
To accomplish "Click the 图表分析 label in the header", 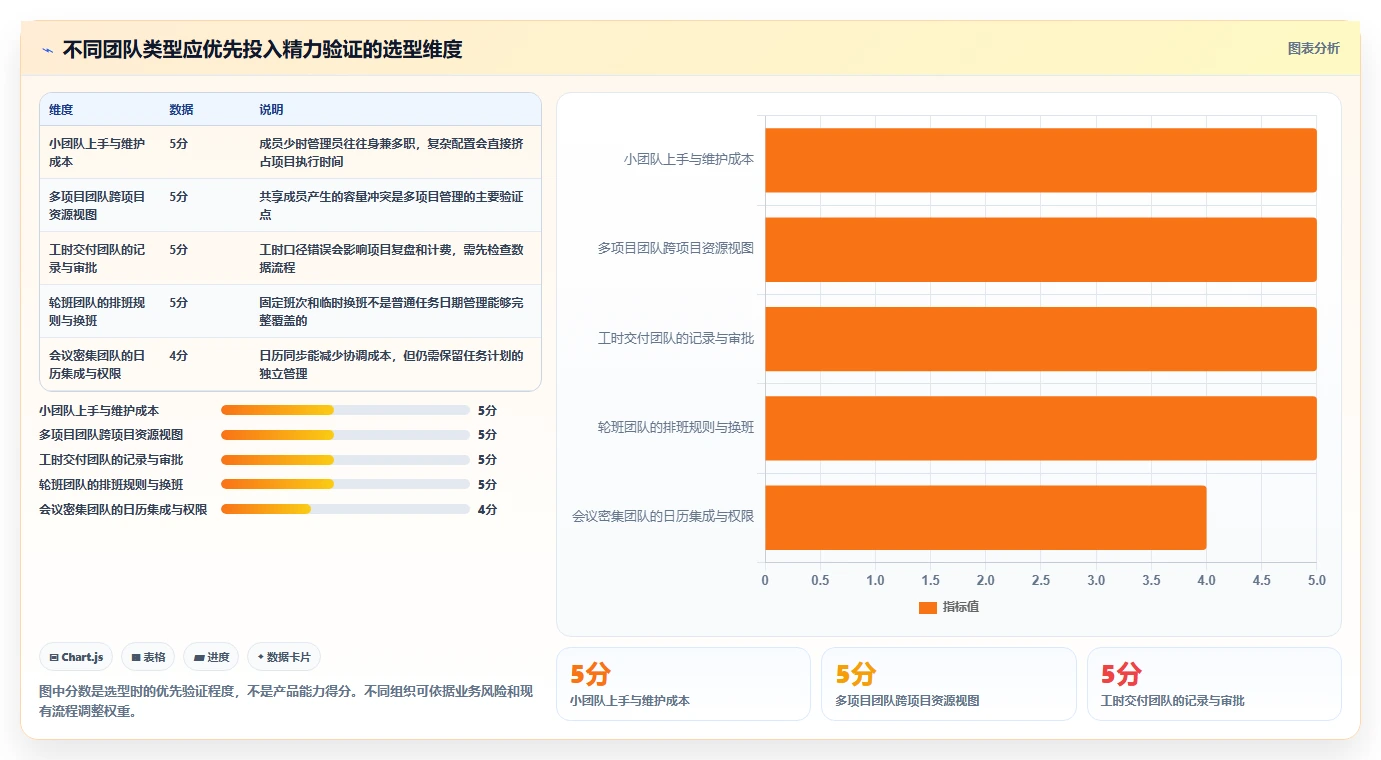I will 1313,48.
